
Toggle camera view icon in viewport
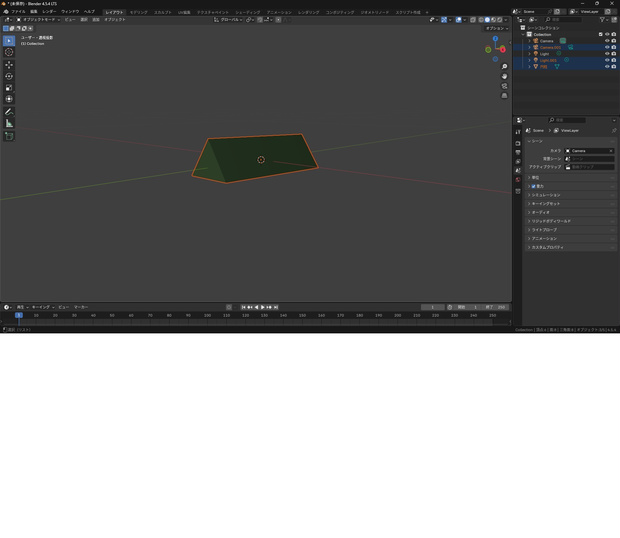click(x=504, y=86)
